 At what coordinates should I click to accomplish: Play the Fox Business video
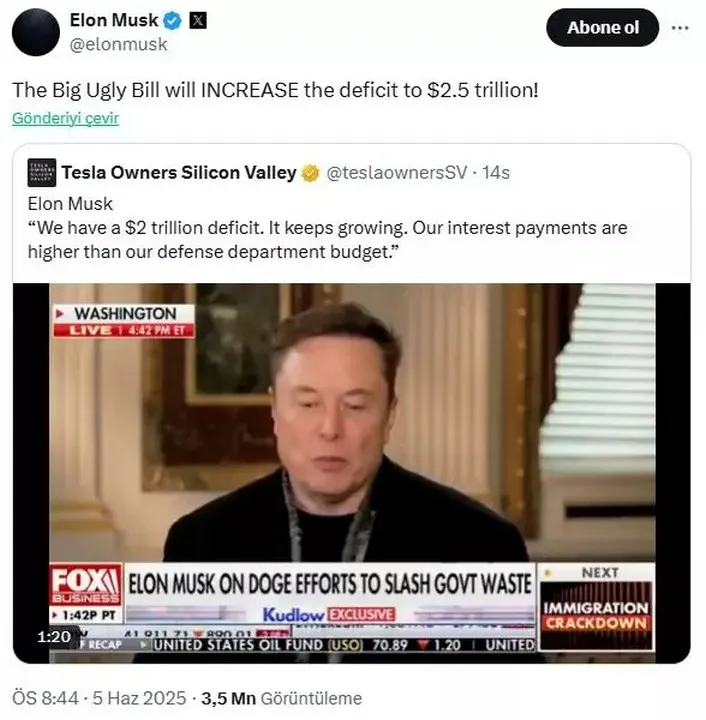352,473
